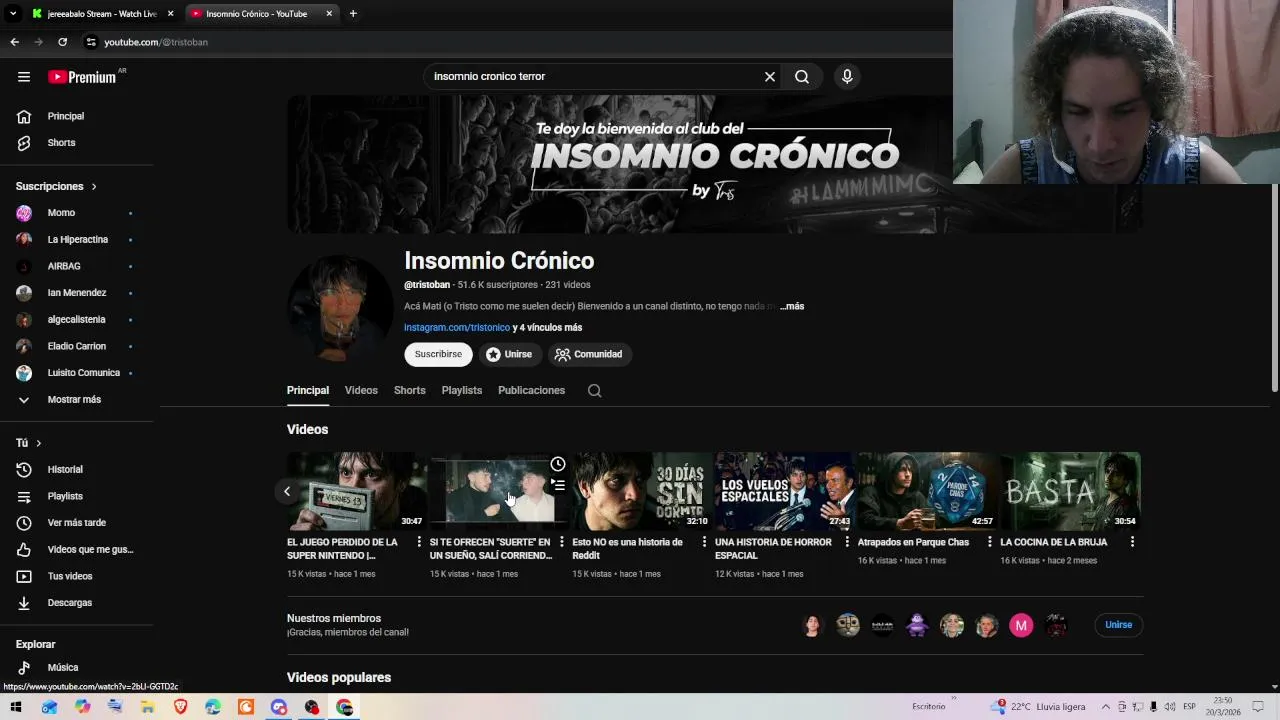This screenshot has height=720, width=1280.
Task: Open the YouTube hamburger guide menu
Action: coord(24,77)
